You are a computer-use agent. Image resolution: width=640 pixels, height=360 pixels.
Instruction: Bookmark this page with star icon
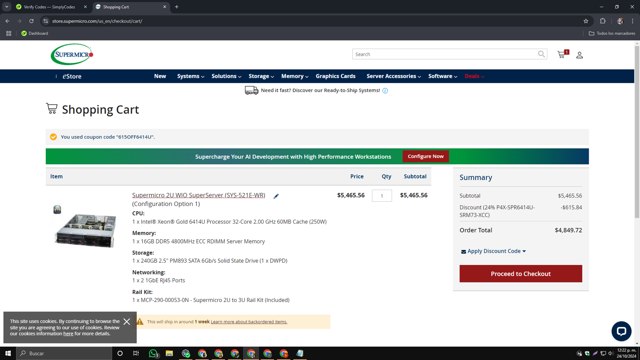pos(586,21)
